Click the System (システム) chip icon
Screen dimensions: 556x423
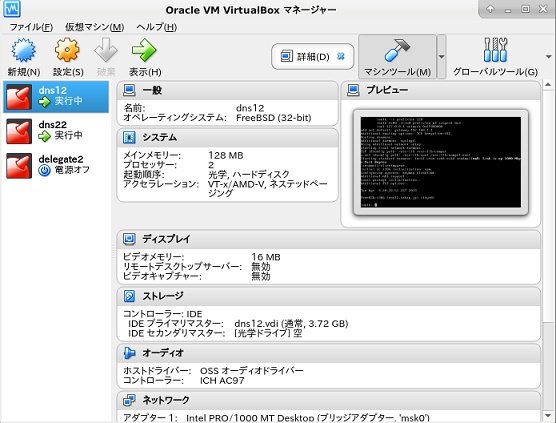coord(129,137)
